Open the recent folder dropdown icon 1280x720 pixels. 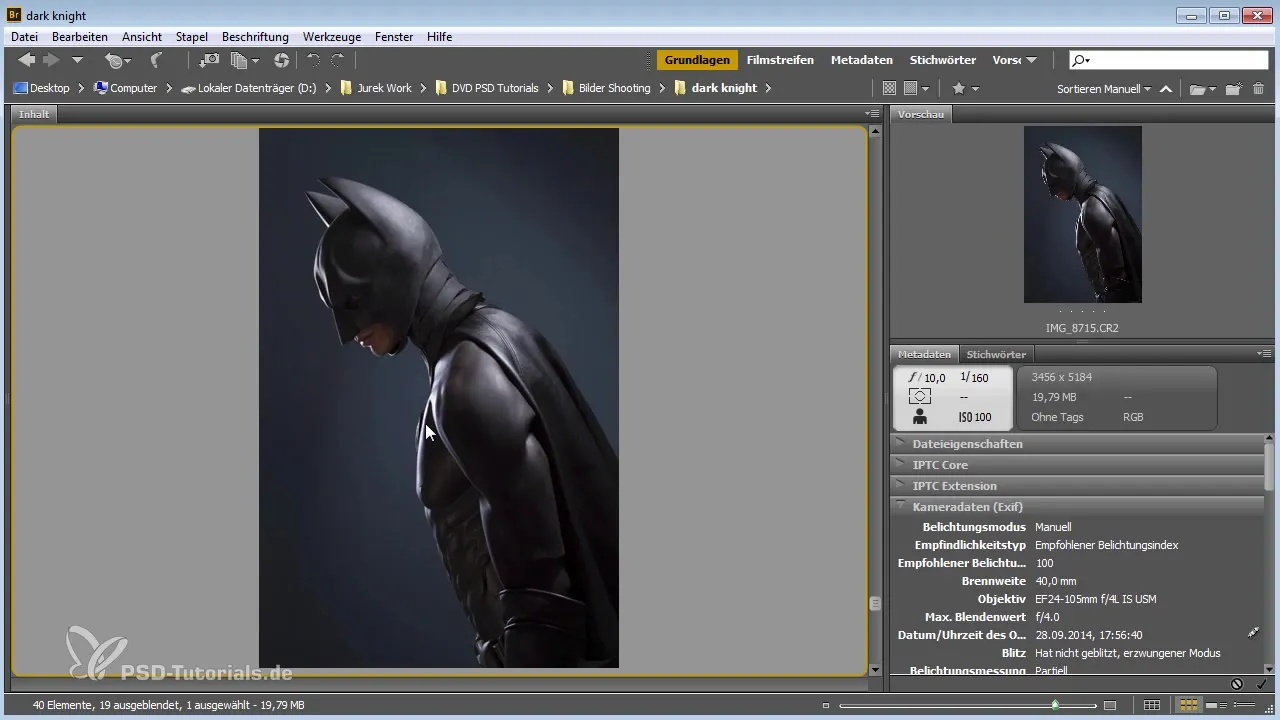pos(1202,88)
